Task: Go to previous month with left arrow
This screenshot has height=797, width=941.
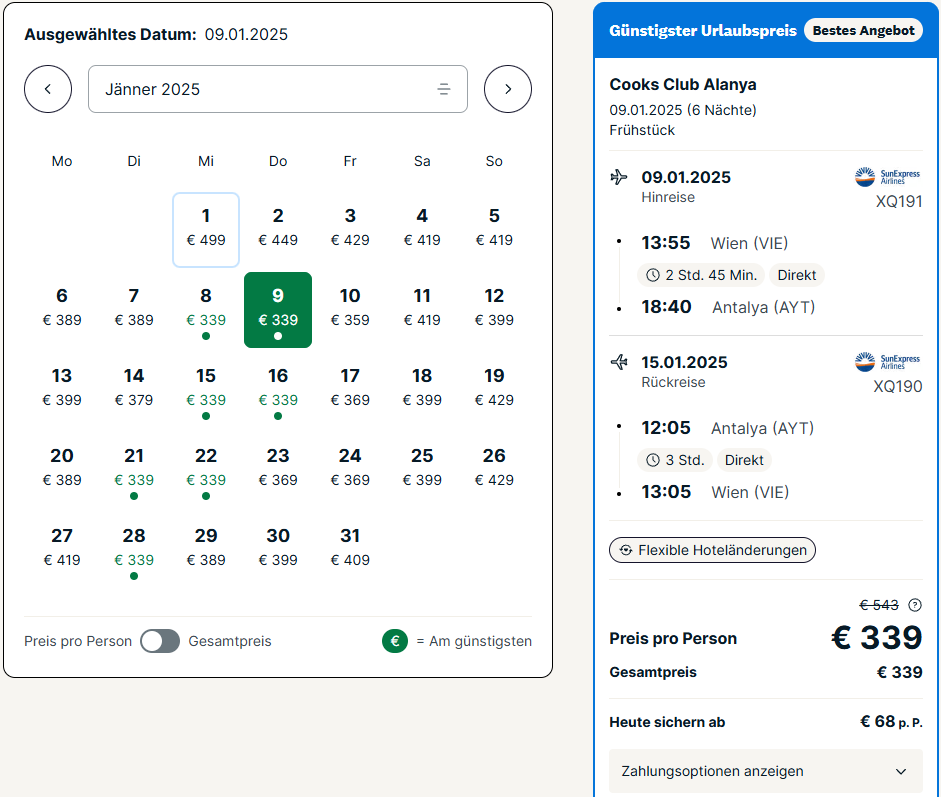Action: click(x=48, y=89)
